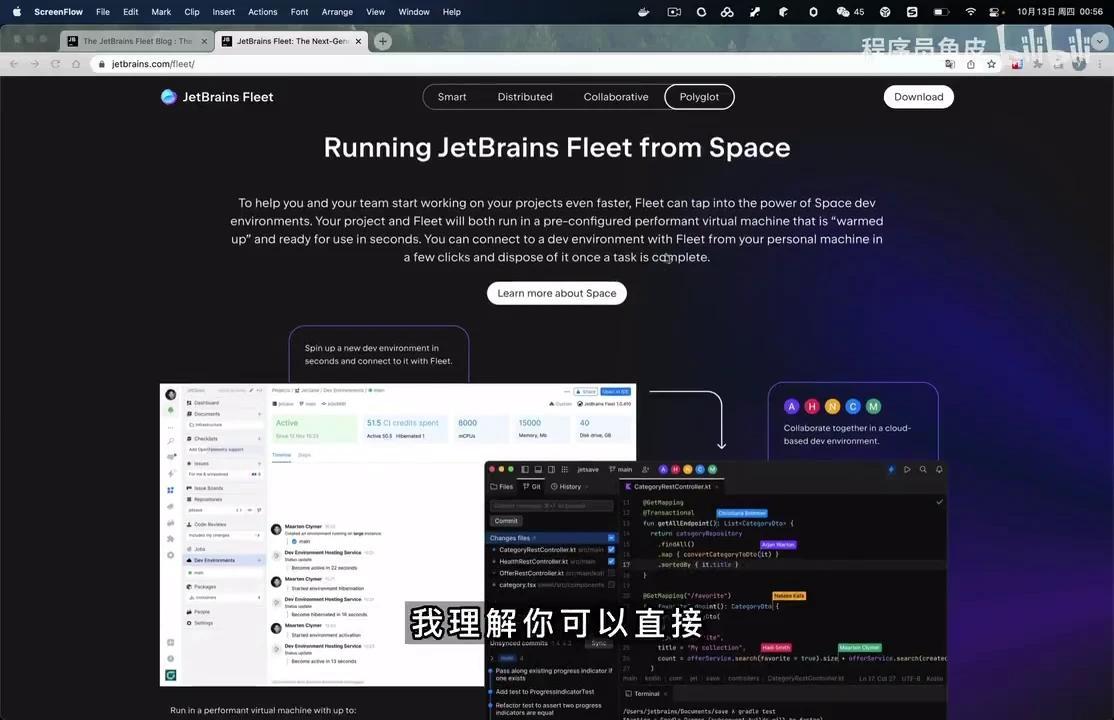1114x720 pixels.
Task: Select the Polyglot pill in the navigation
Action: (698, 96)
